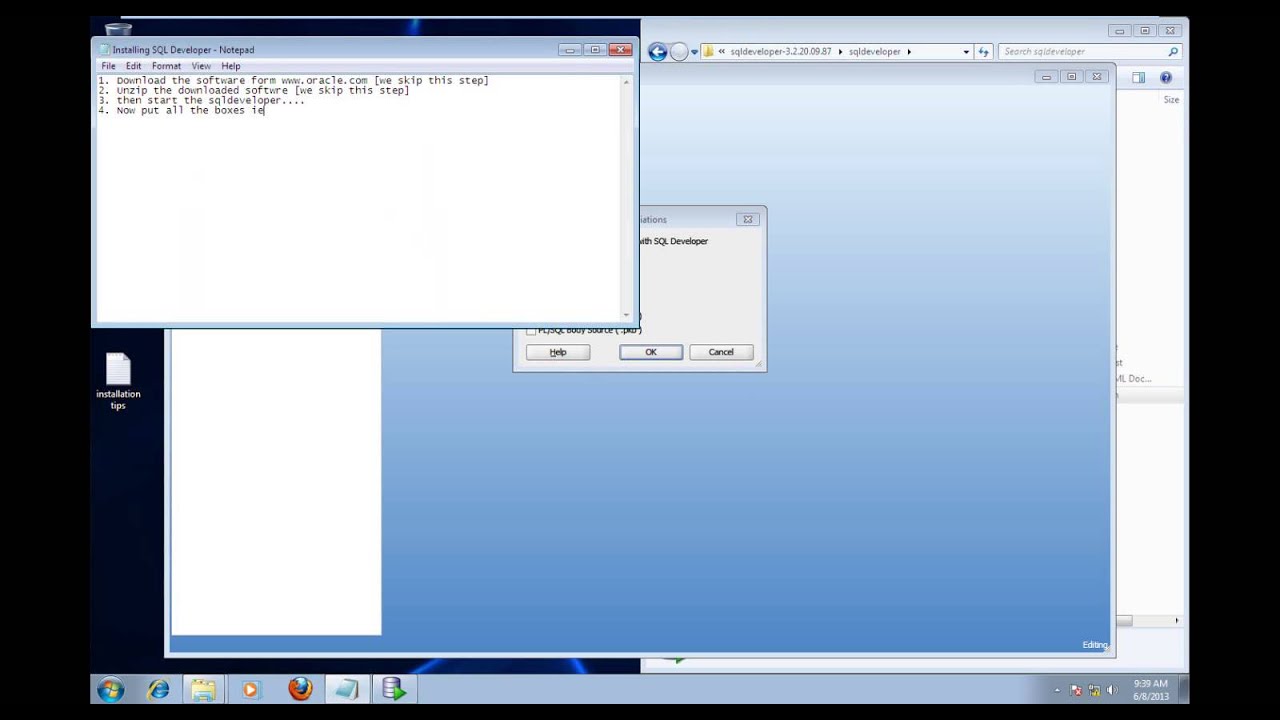Open Notepad's Format menu

point(166,66)
